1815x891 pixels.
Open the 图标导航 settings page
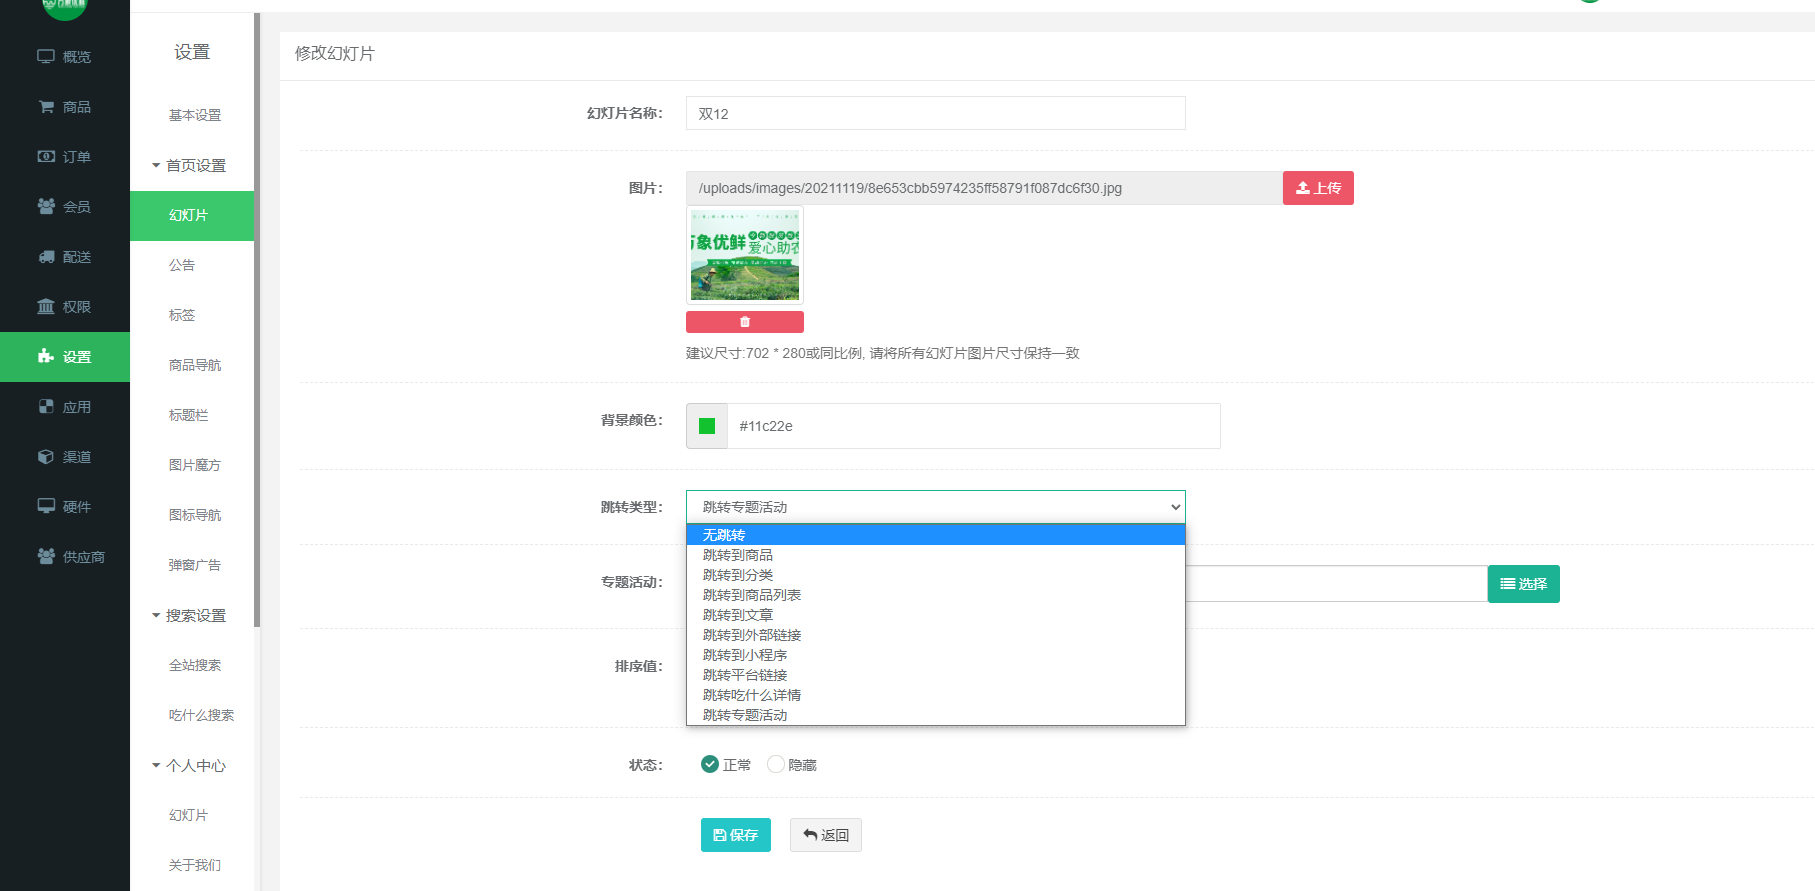[x=195, y=516]
